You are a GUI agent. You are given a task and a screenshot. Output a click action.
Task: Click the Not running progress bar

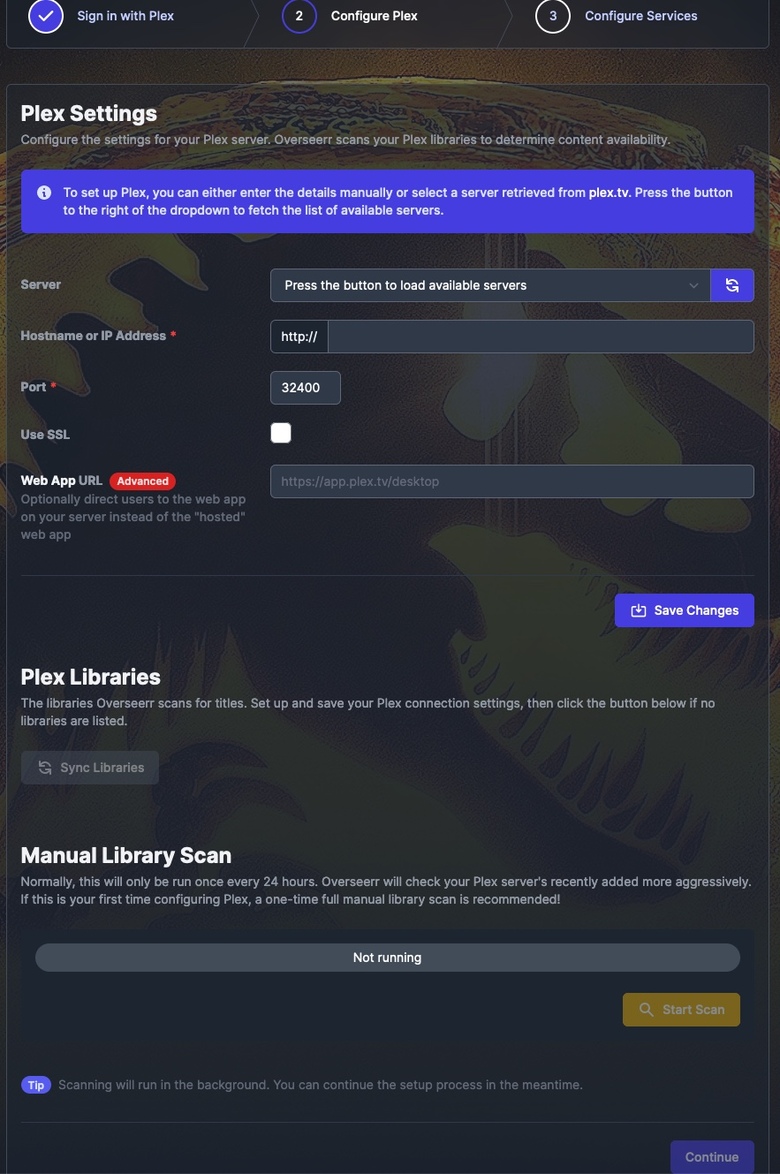tap(388, 958)
